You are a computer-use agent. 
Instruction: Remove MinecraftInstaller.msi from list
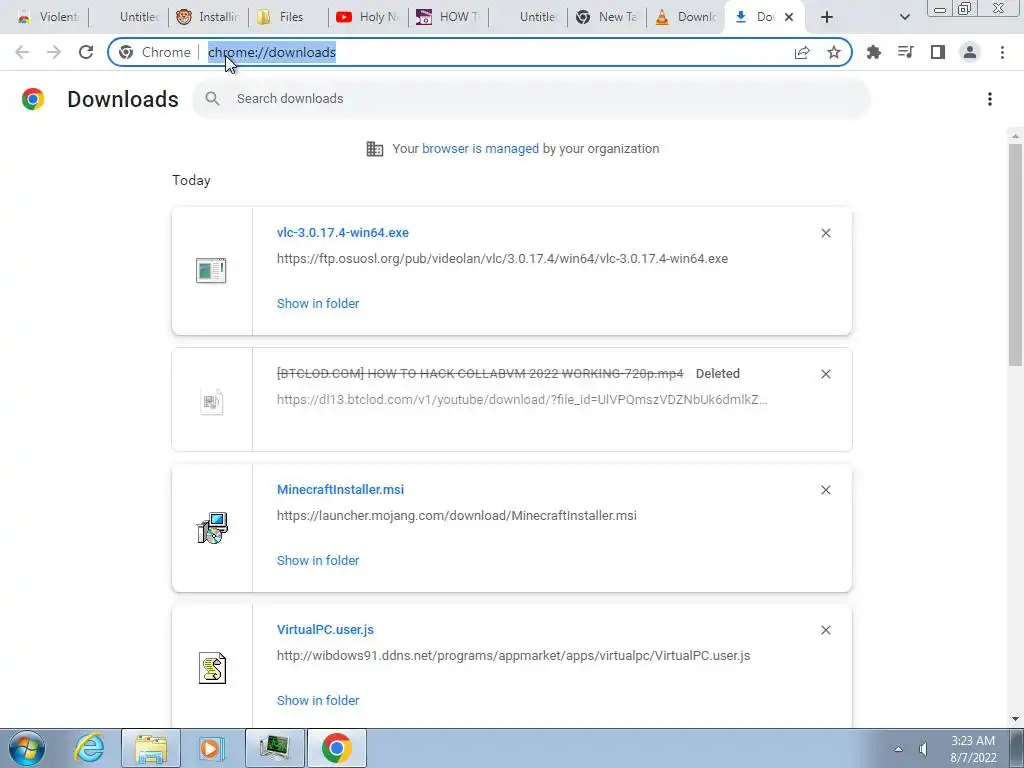(825, 490)
